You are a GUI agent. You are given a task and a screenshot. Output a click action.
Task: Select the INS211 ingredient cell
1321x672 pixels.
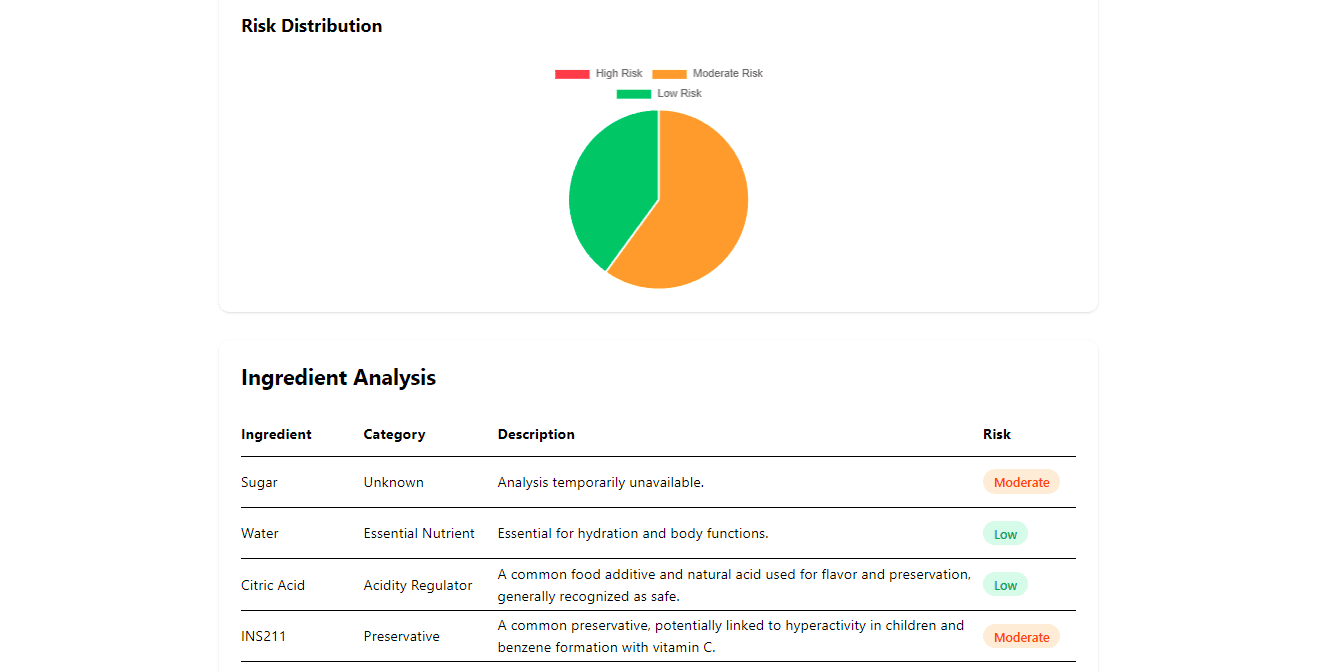pos(263,636)
